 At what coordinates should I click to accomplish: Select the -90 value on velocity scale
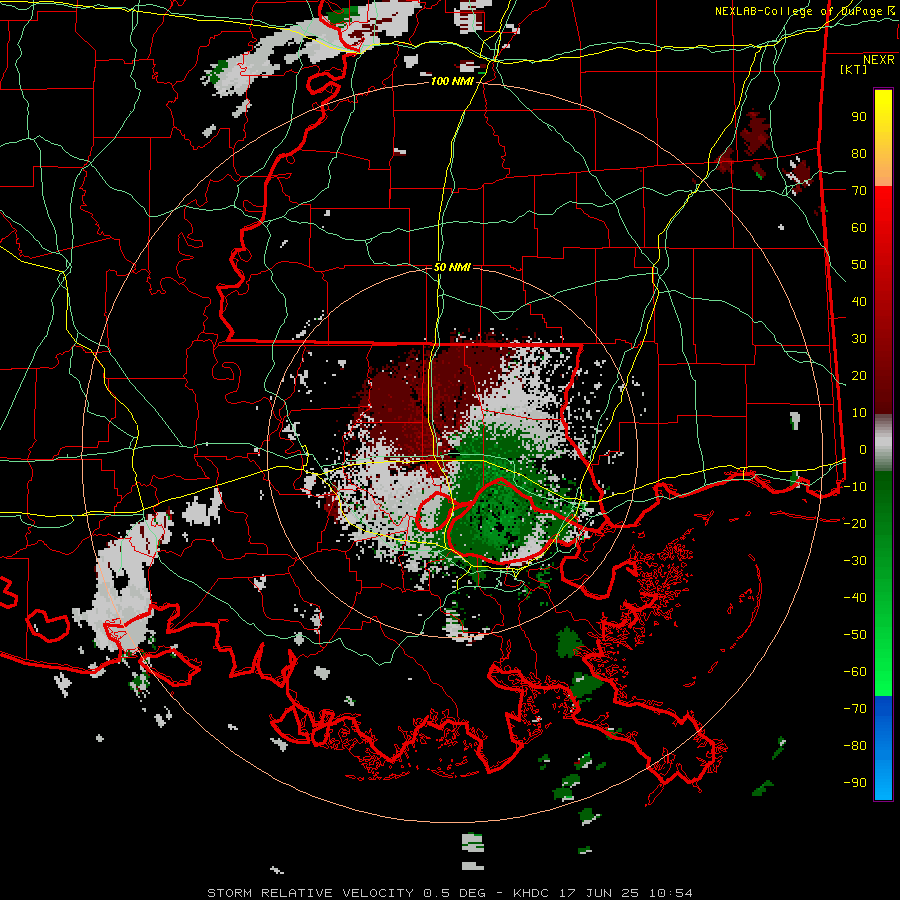[855, 783]
